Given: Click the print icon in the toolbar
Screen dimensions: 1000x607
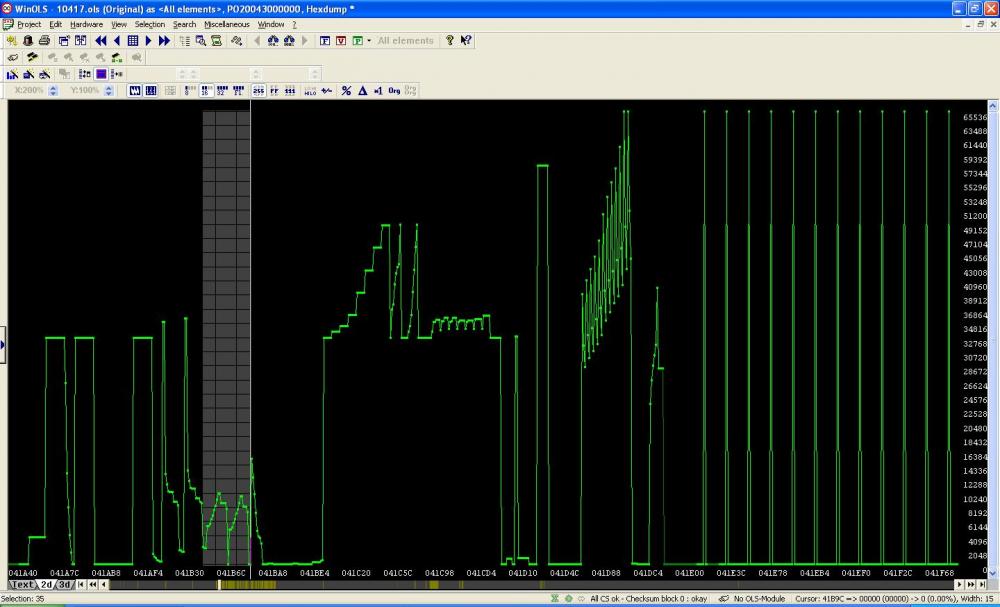Looking at the screenshot, I should pos(44,41).
